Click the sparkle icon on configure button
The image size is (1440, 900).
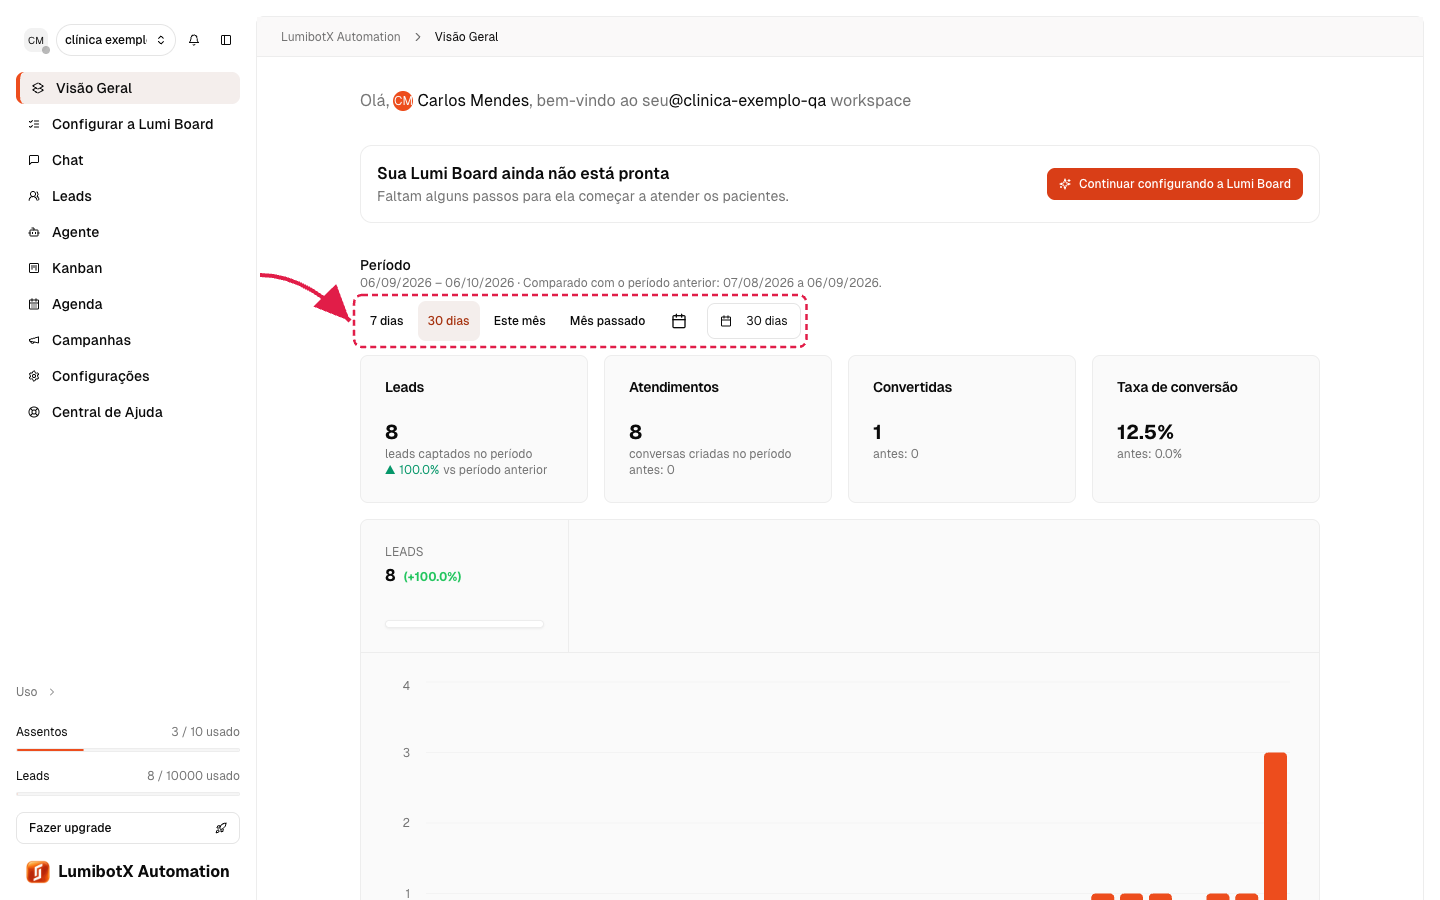pyautogui.click(x=1065, y=184)
